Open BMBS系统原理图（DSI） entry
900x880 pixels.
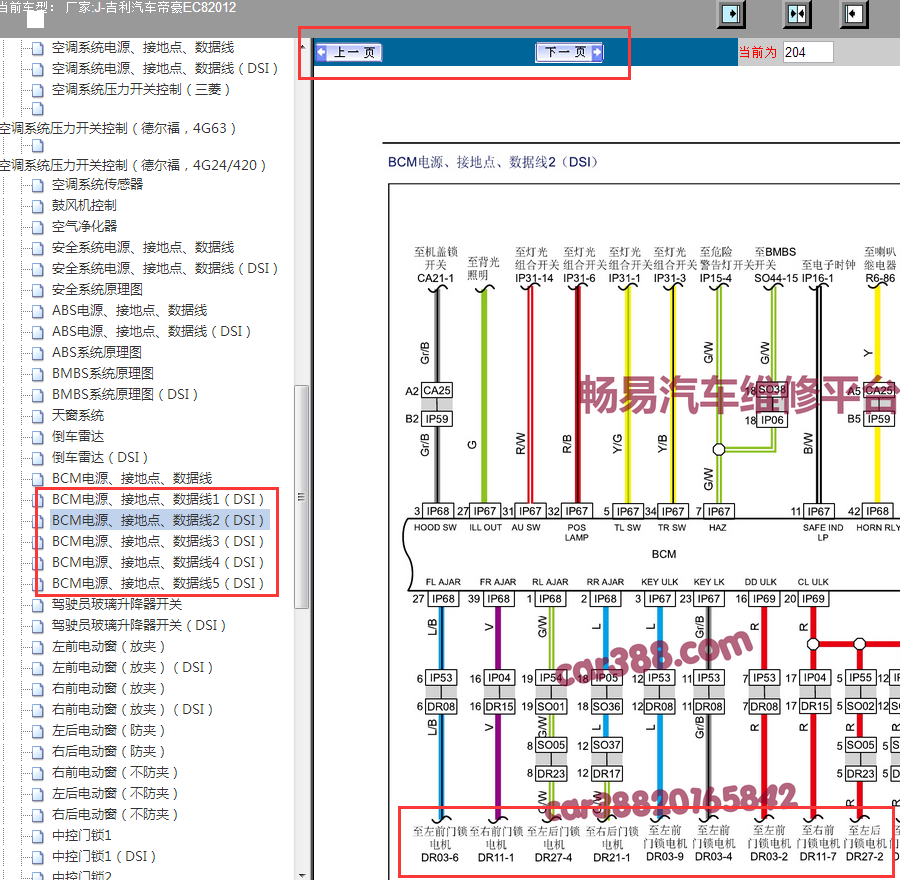[125, 395]
